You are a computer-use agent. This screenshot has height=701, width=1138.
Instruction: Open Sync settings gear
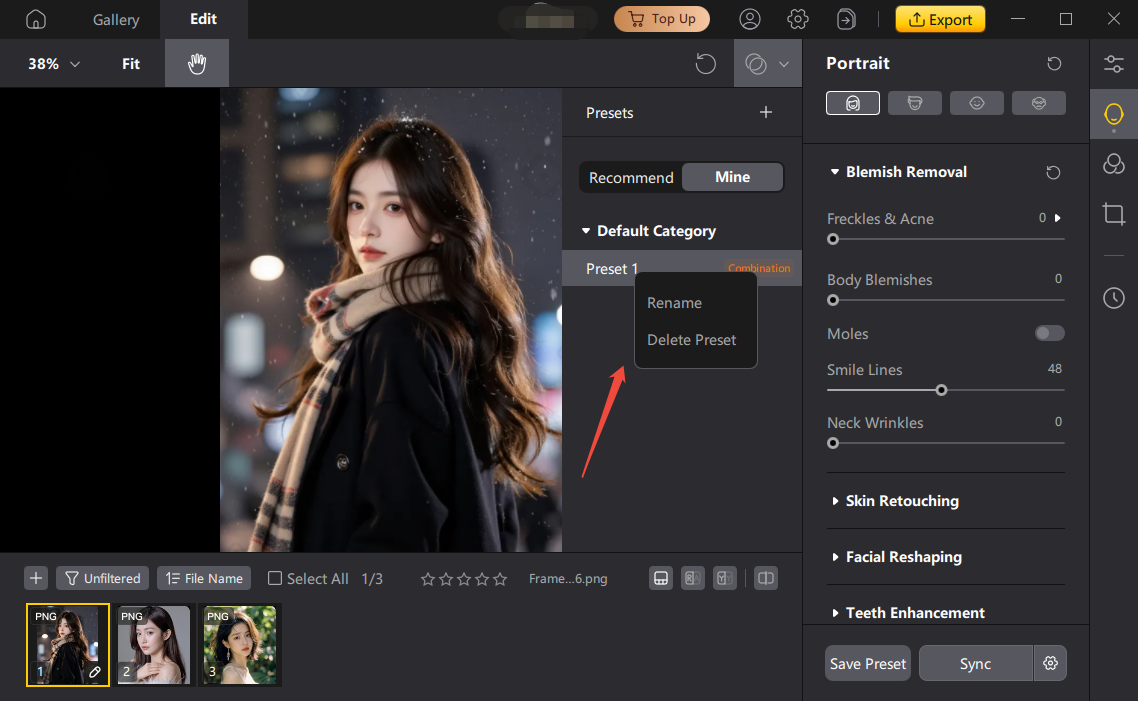click(1050, 663)
